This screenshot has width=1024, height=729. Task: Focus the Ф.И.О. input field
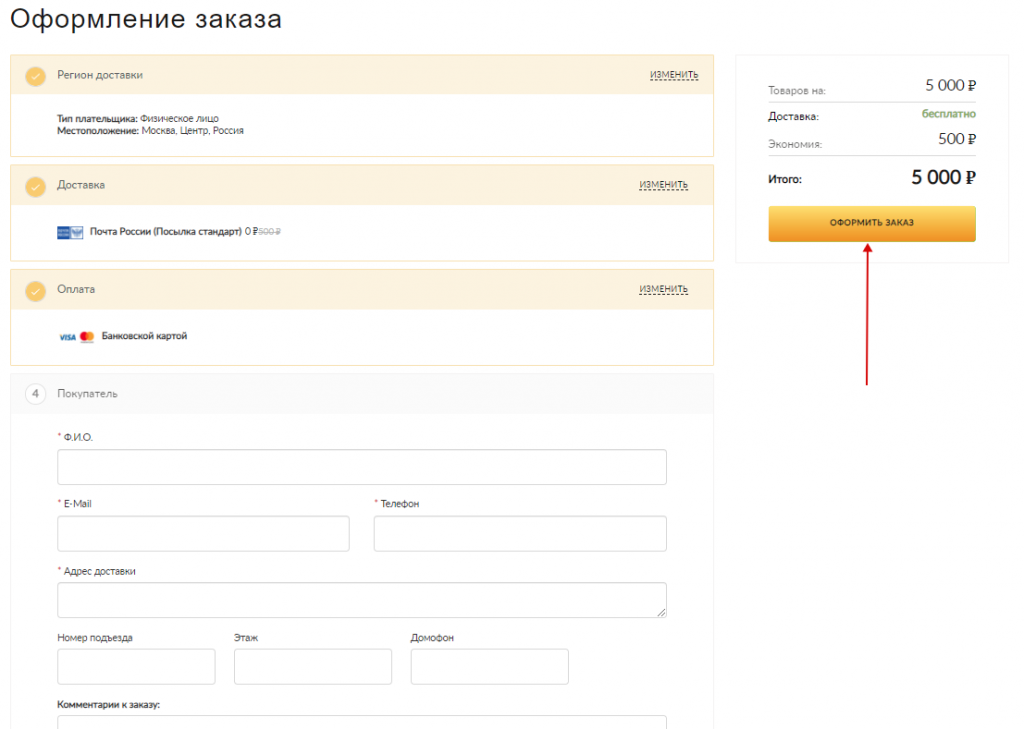click(362, 467)
